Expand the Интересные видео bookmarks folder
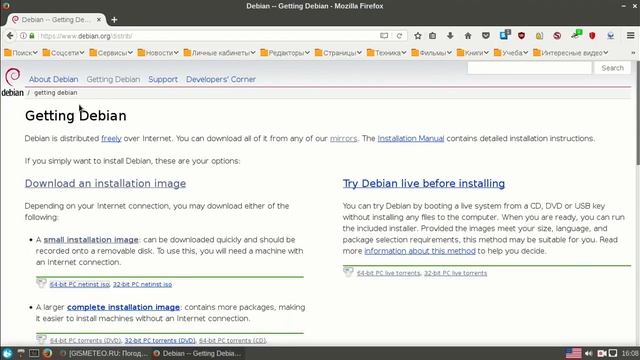Screen dimensions: 640x360 571,53
